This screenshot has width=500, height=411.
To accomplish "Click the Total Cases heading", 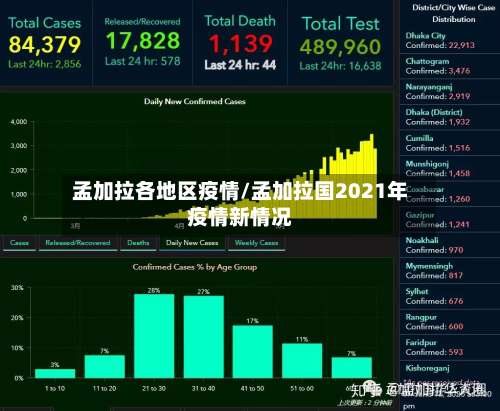I will [45, 23].
